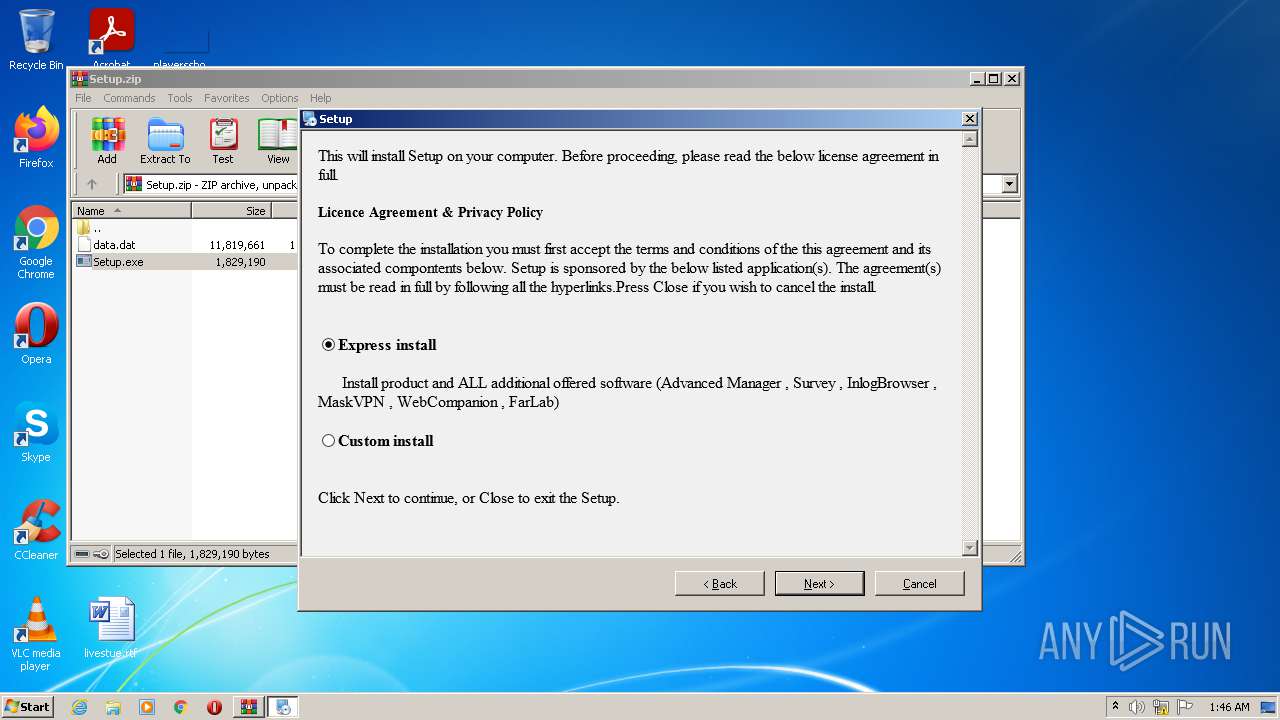Screen dimensions: 1280x720
Task: Open the Tools menu in WinRAR
Action: pyautogui.click(x=180, y=98)
